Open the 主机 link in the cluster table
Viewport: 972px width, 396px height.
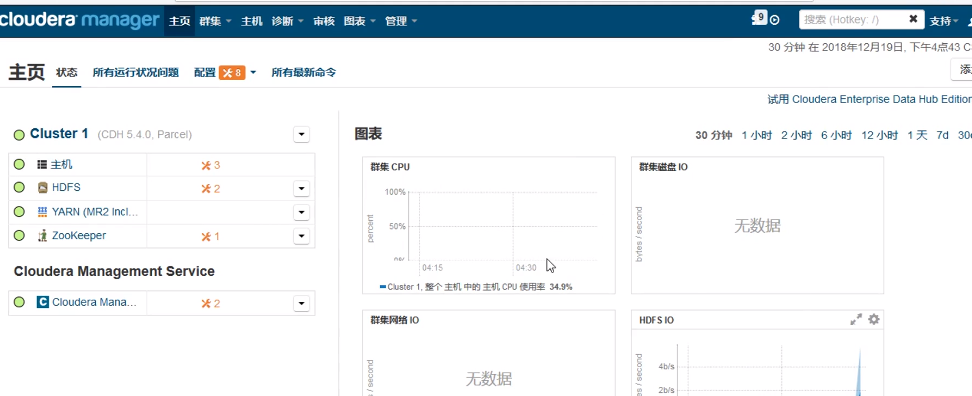tap(61, 164)
